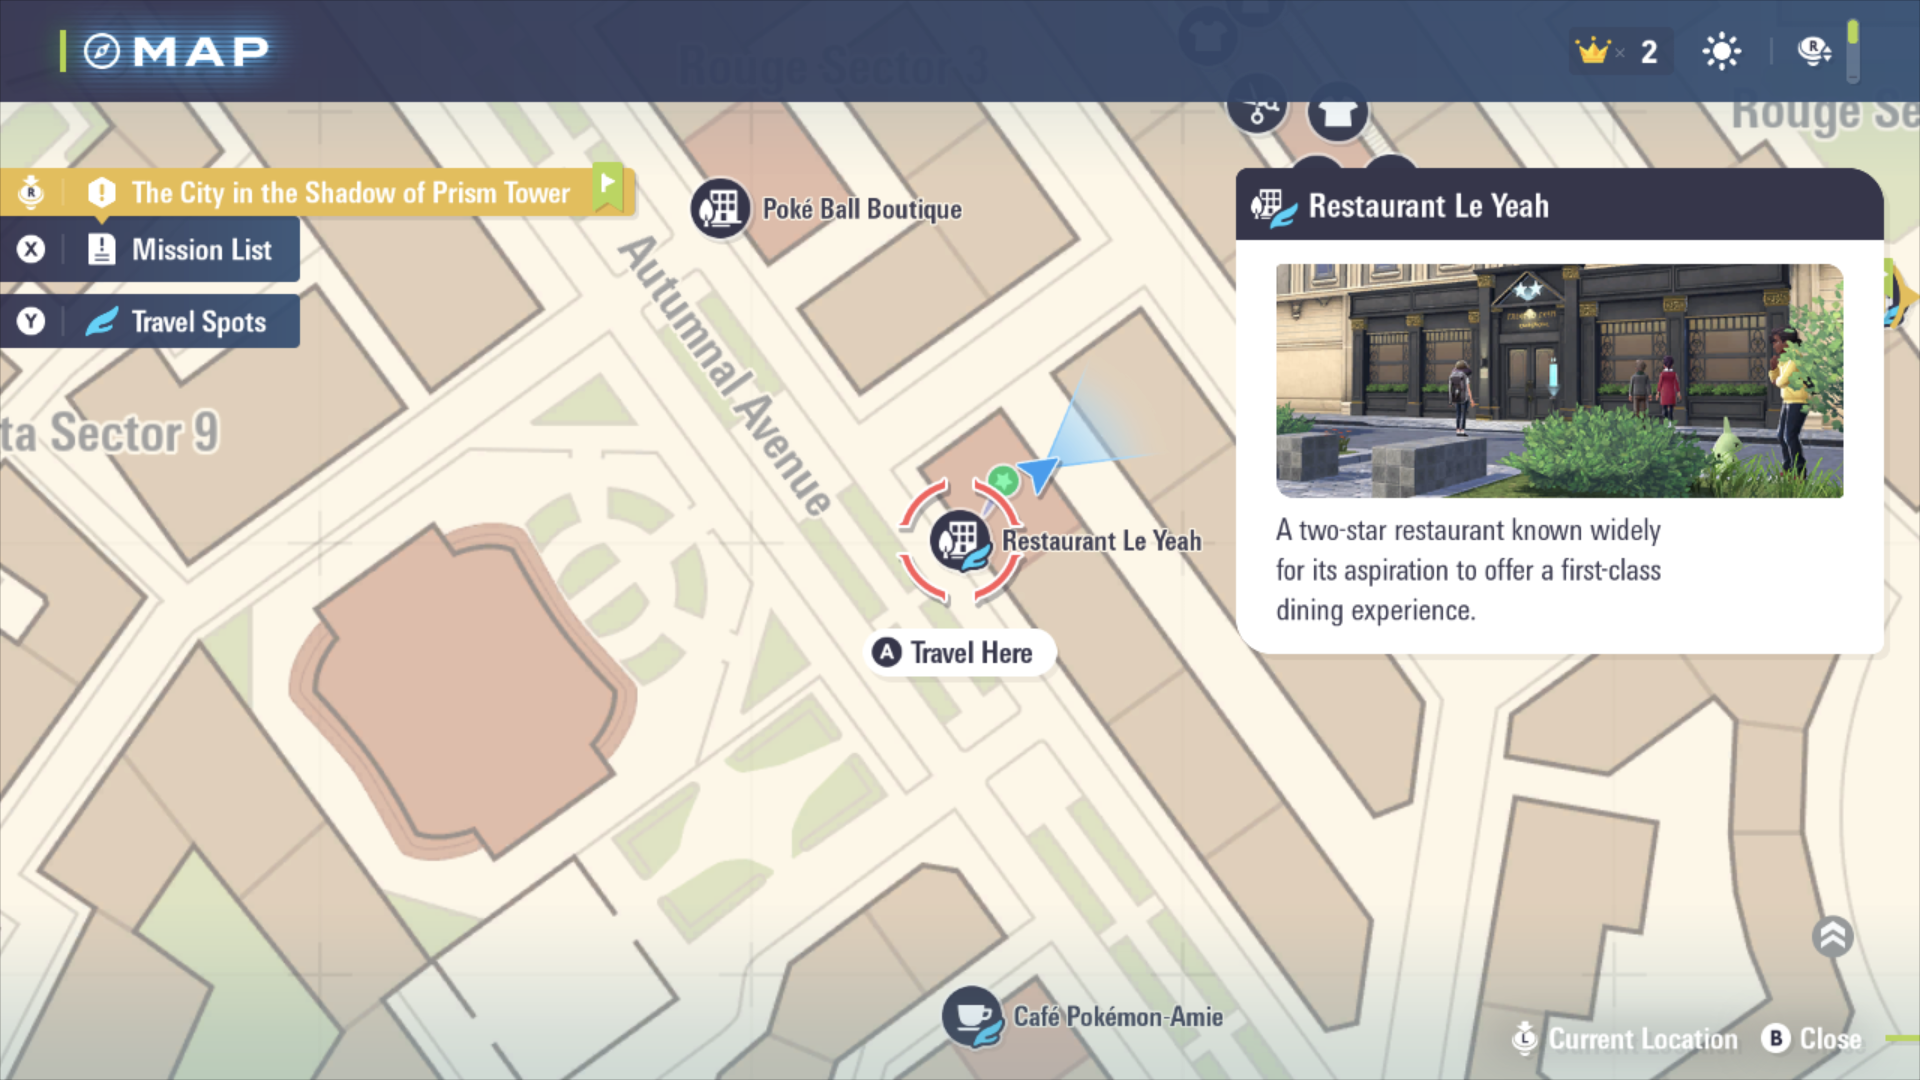
Task: Click the compass icon beside MAP title
Action: coord(101,51)
